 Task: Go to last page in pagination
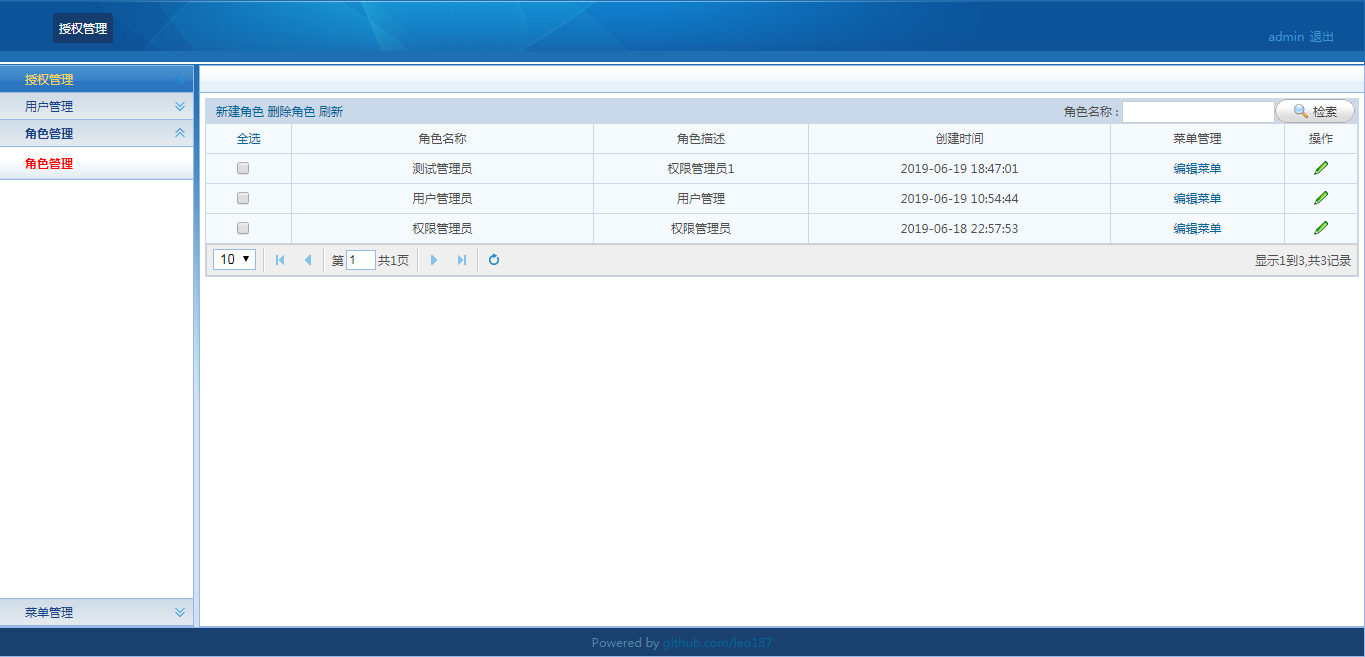tap(461, 260)
